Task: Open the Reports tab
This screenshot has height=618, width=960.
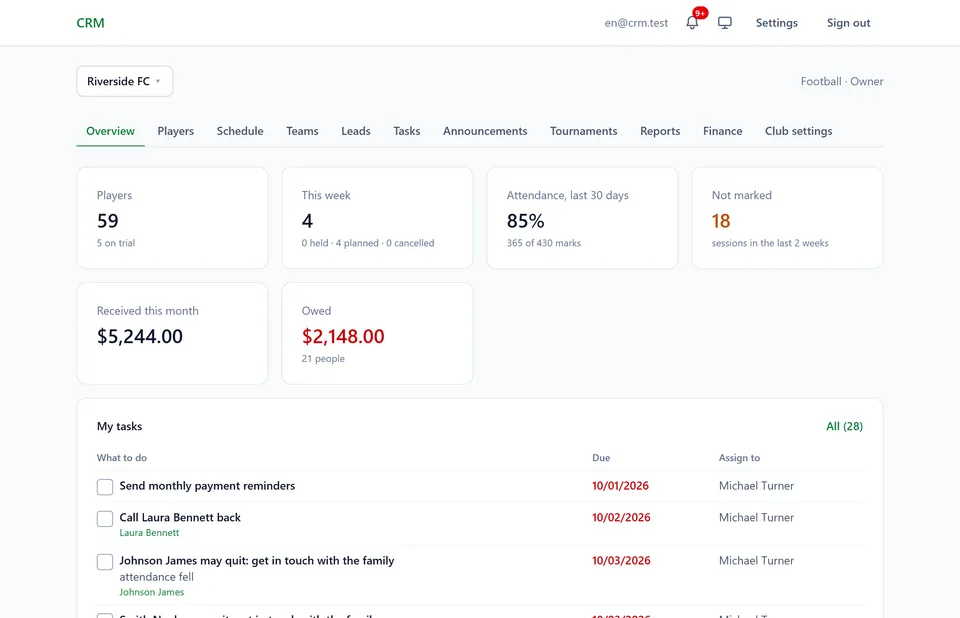Action: (660, 131)
